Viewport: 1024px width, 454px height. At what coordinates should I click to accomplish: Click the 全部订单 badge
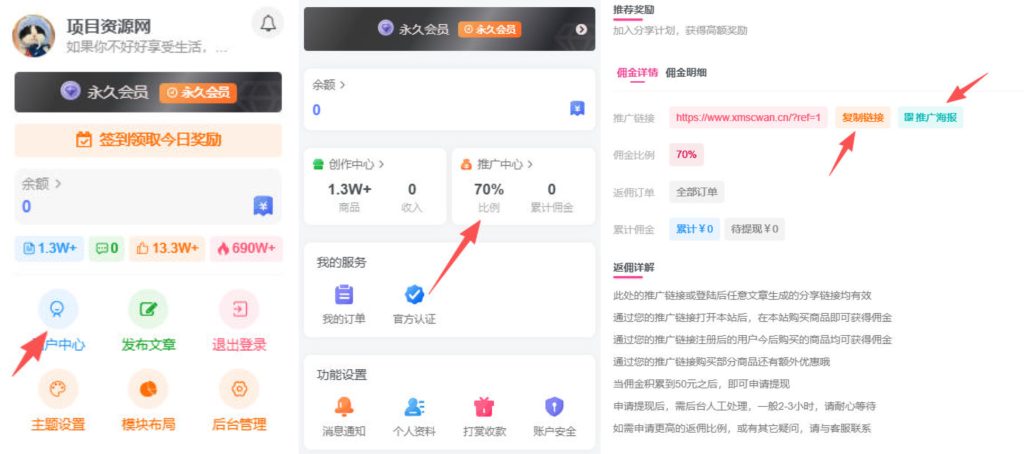click(x=697, y=192)
